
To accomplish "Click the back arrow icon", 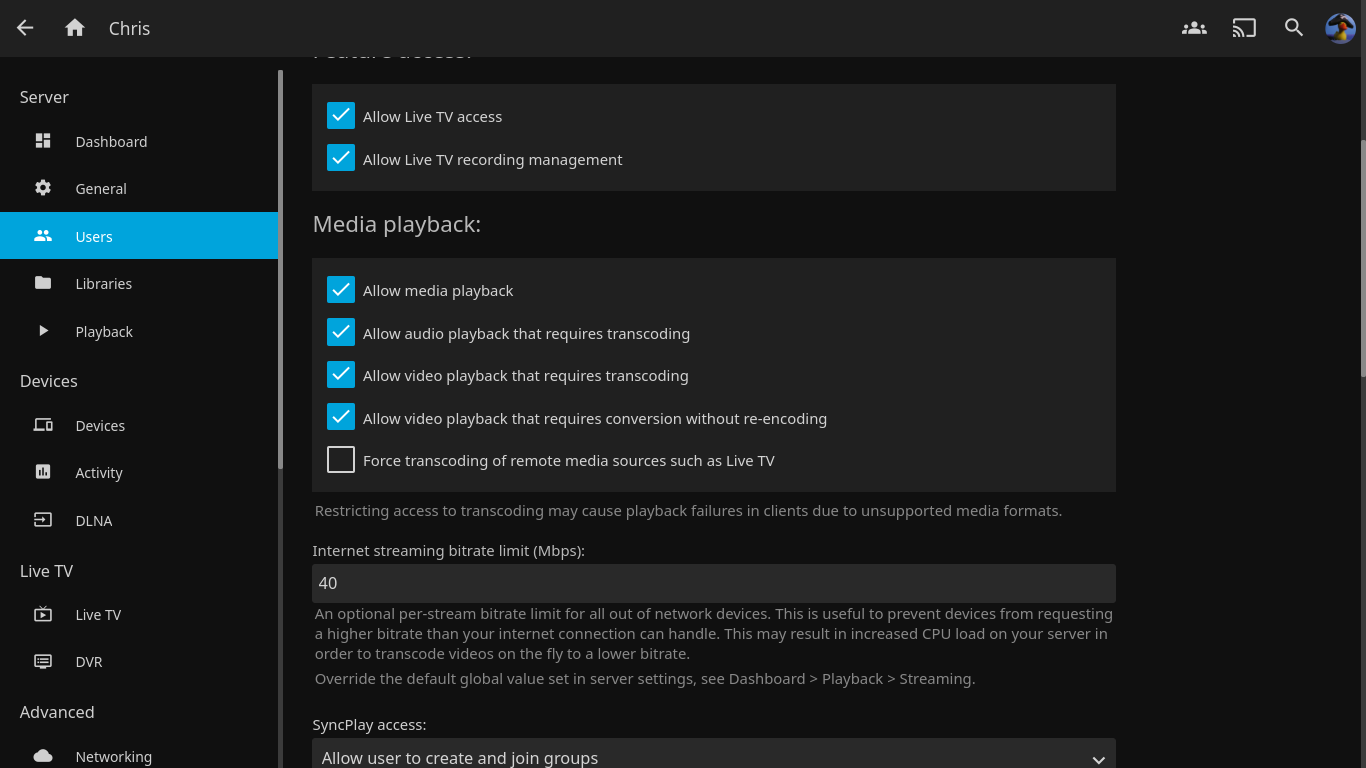I will click(25, 28).
